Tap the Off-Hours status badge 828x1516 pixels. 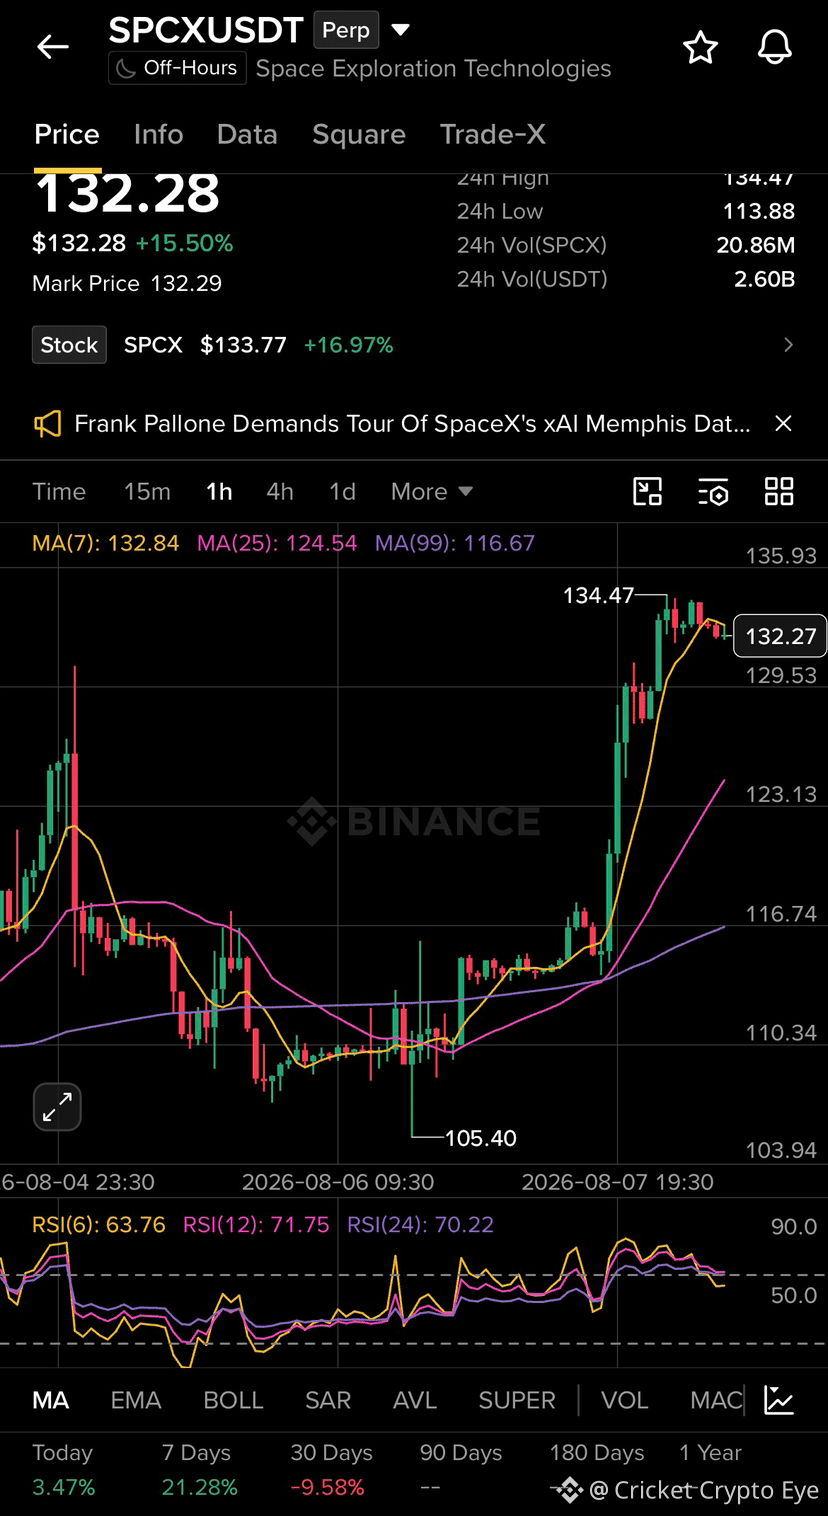click(x=177, y=68)
